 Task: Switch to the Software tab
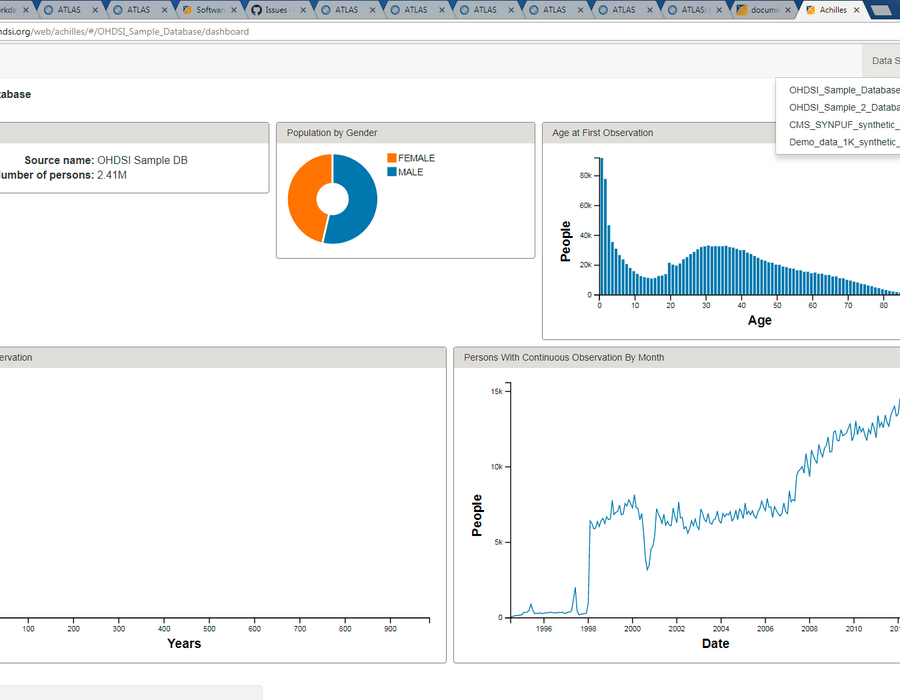click(210, 10)
